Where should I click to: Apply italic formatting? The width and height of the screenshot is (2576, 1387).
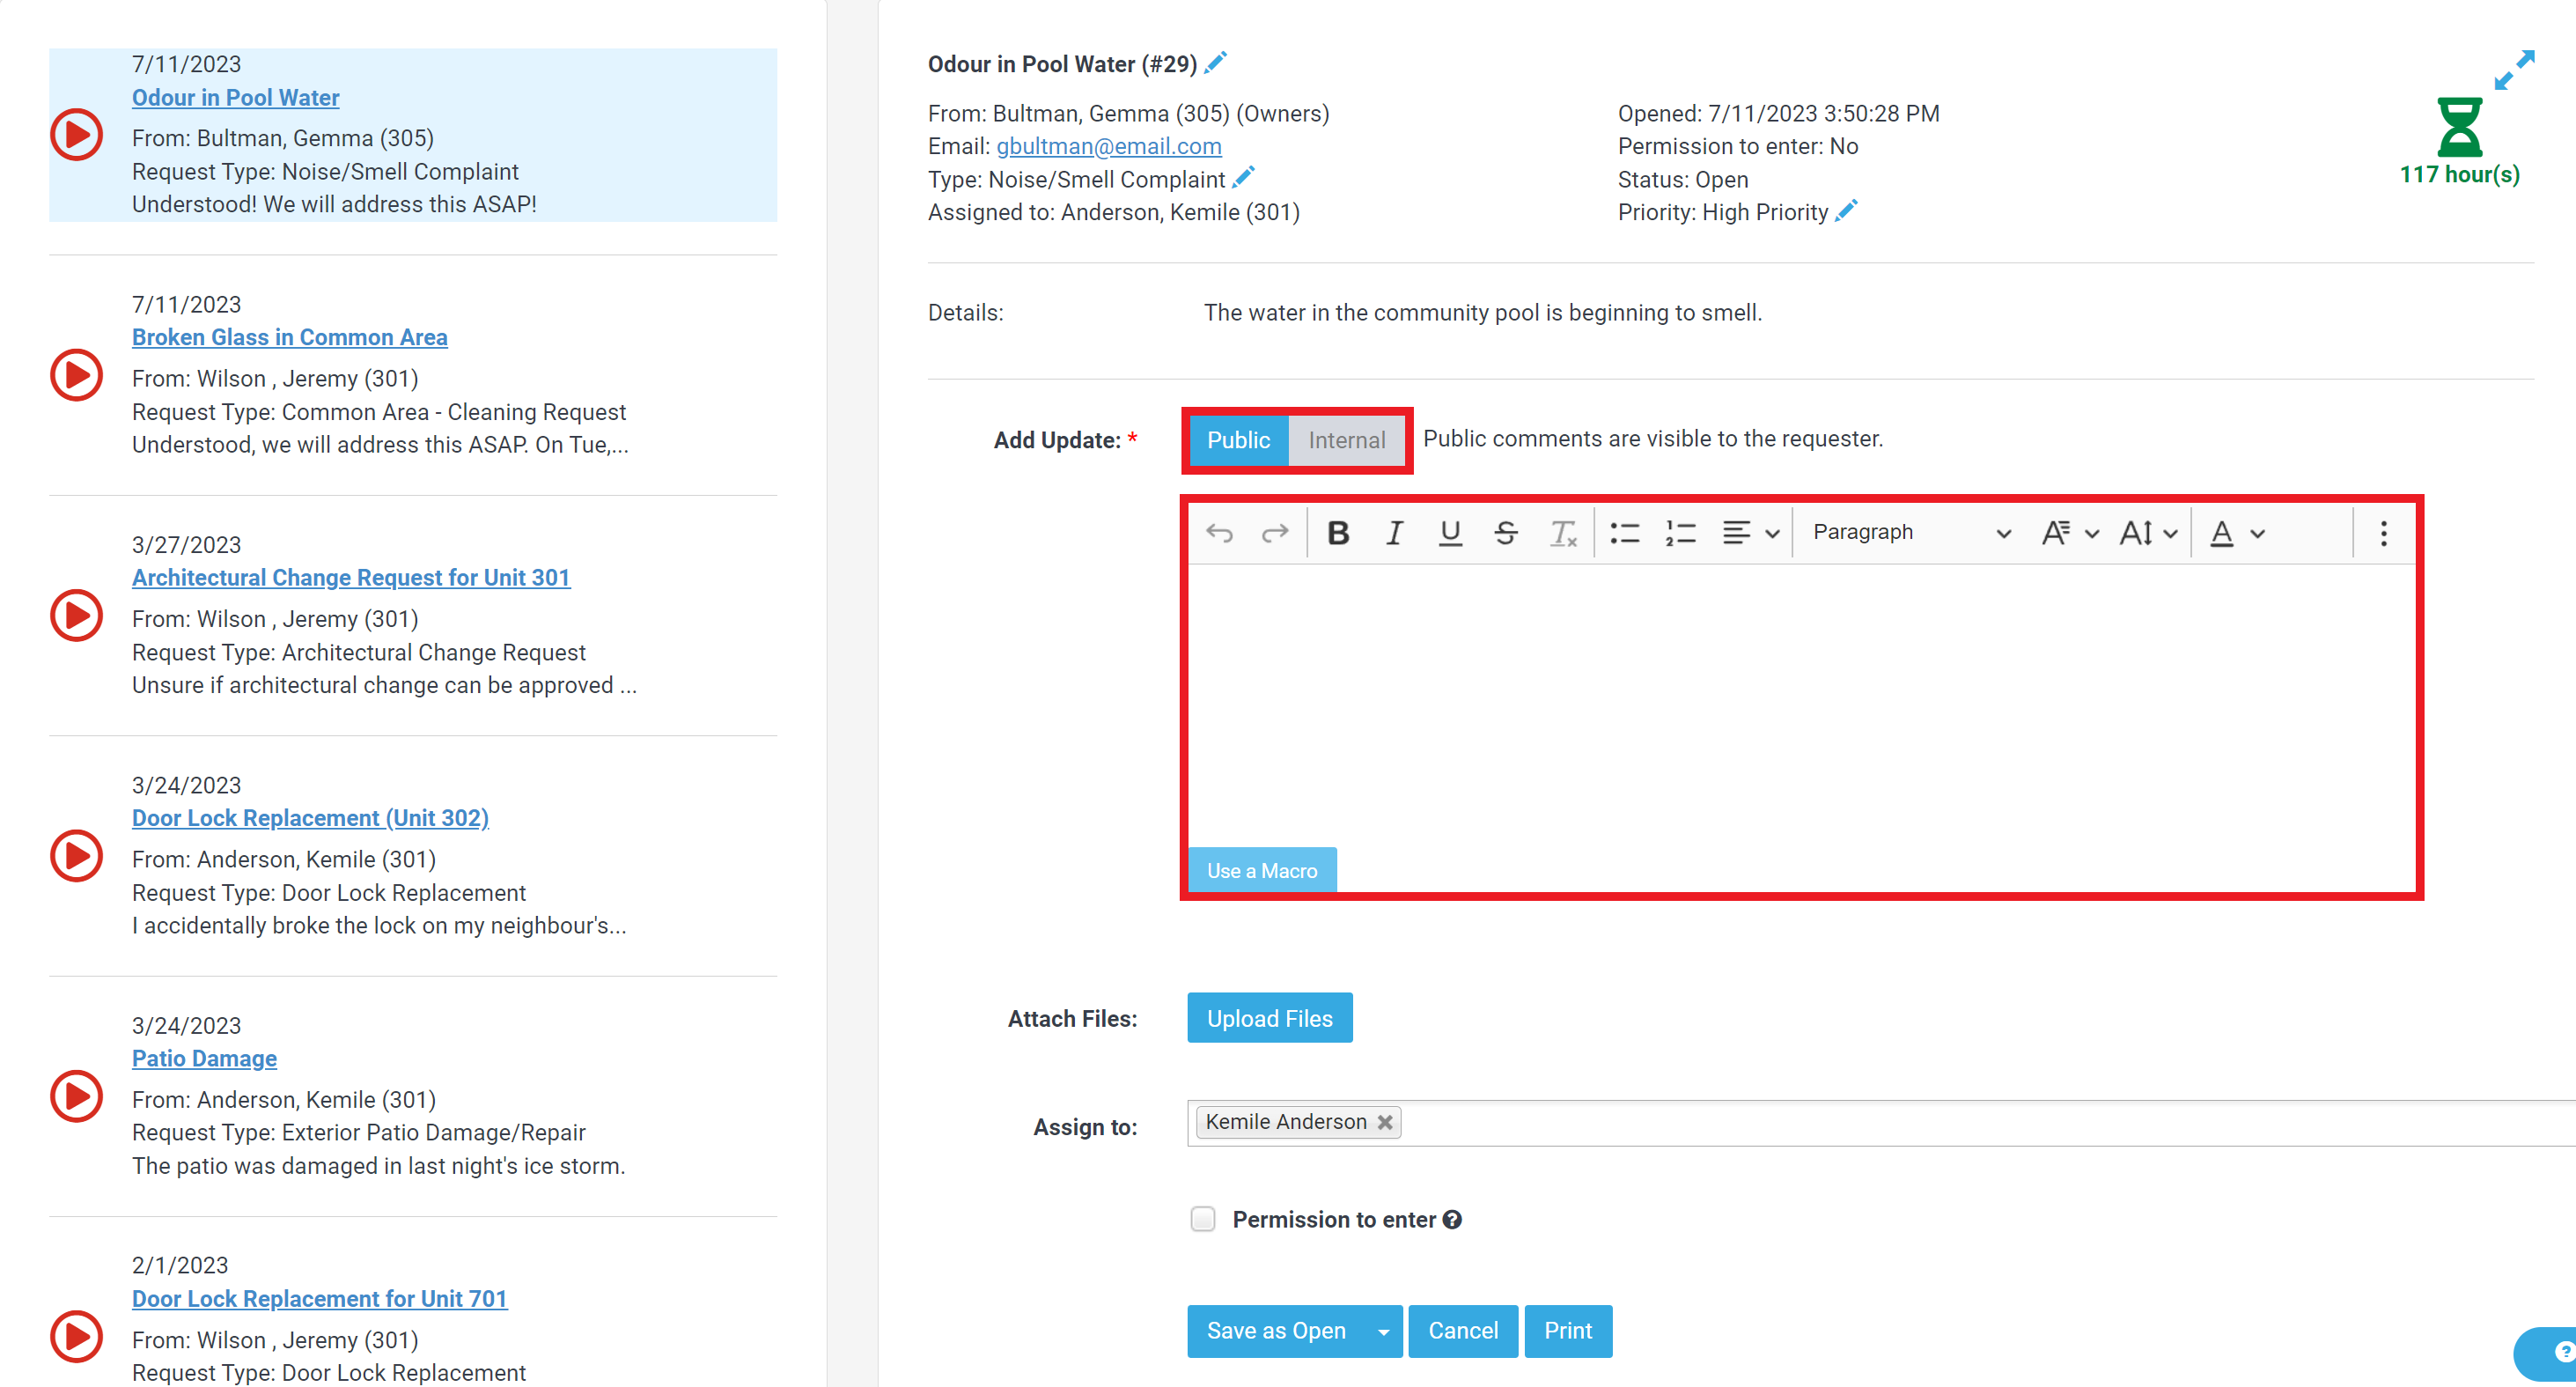tap(1394, 532)
